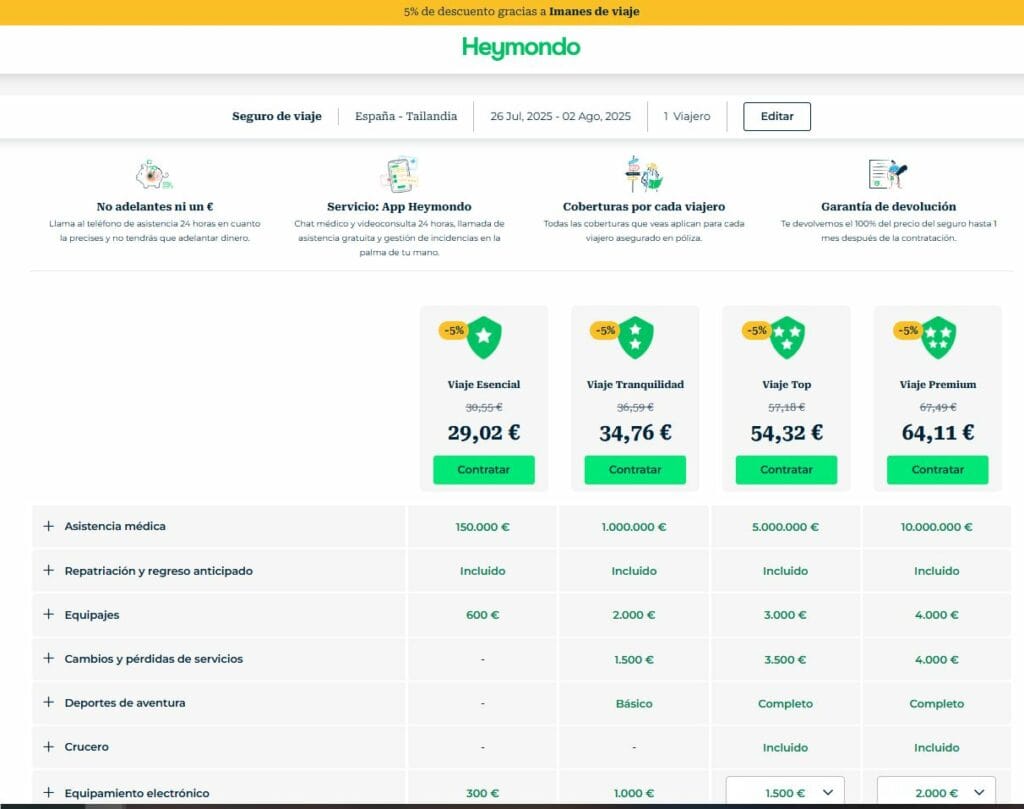Expand the Equipajes coverage row
The height and width of the screenshot is (809, 1024).
tap(48, 614)
